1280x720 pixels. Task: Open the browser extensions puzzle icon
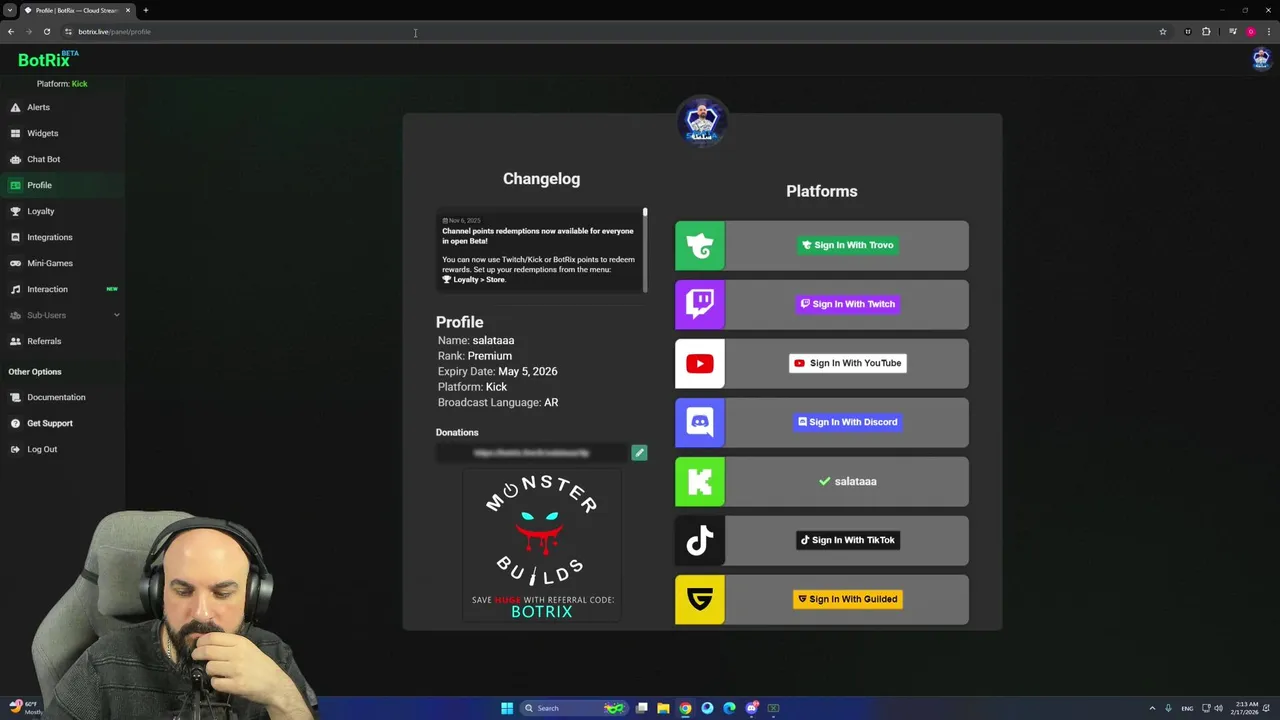point(1206,32)
